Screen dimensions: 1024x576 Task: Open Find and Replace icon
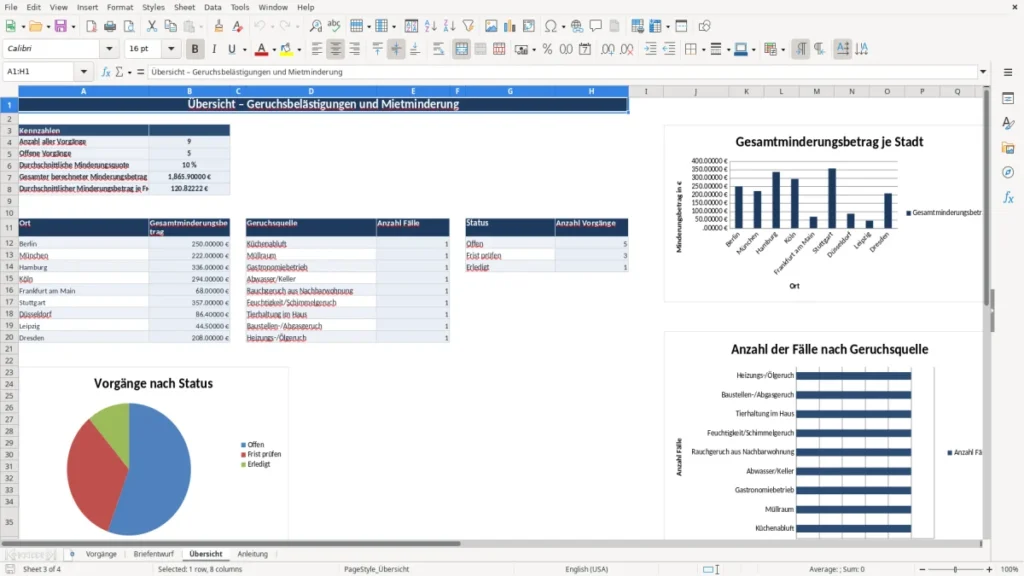[315, 26]
